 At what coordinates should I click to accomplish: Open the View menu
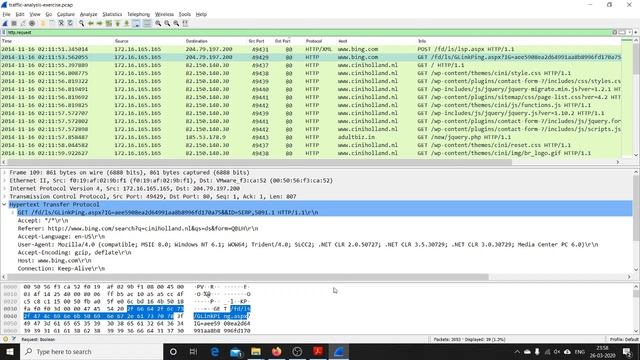35,14
